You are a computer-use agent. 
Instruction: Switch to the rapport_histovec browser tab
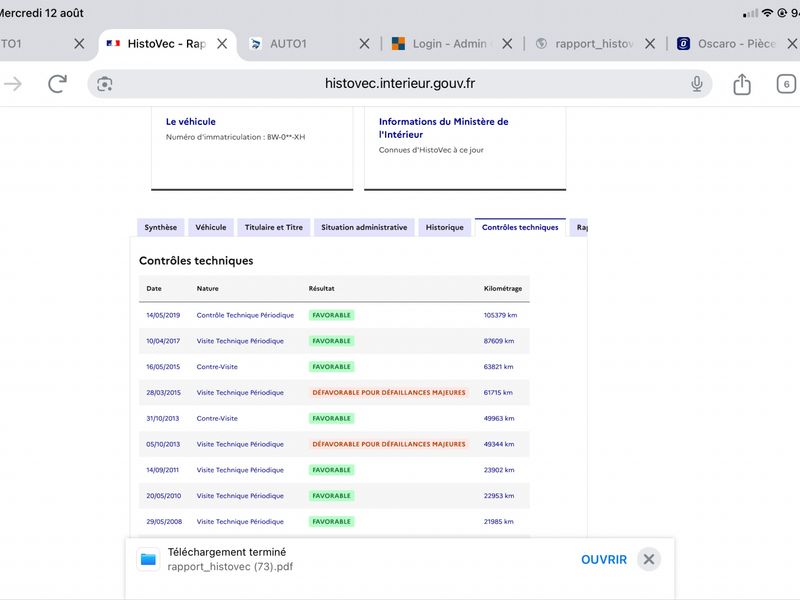[x=584, y=44]
